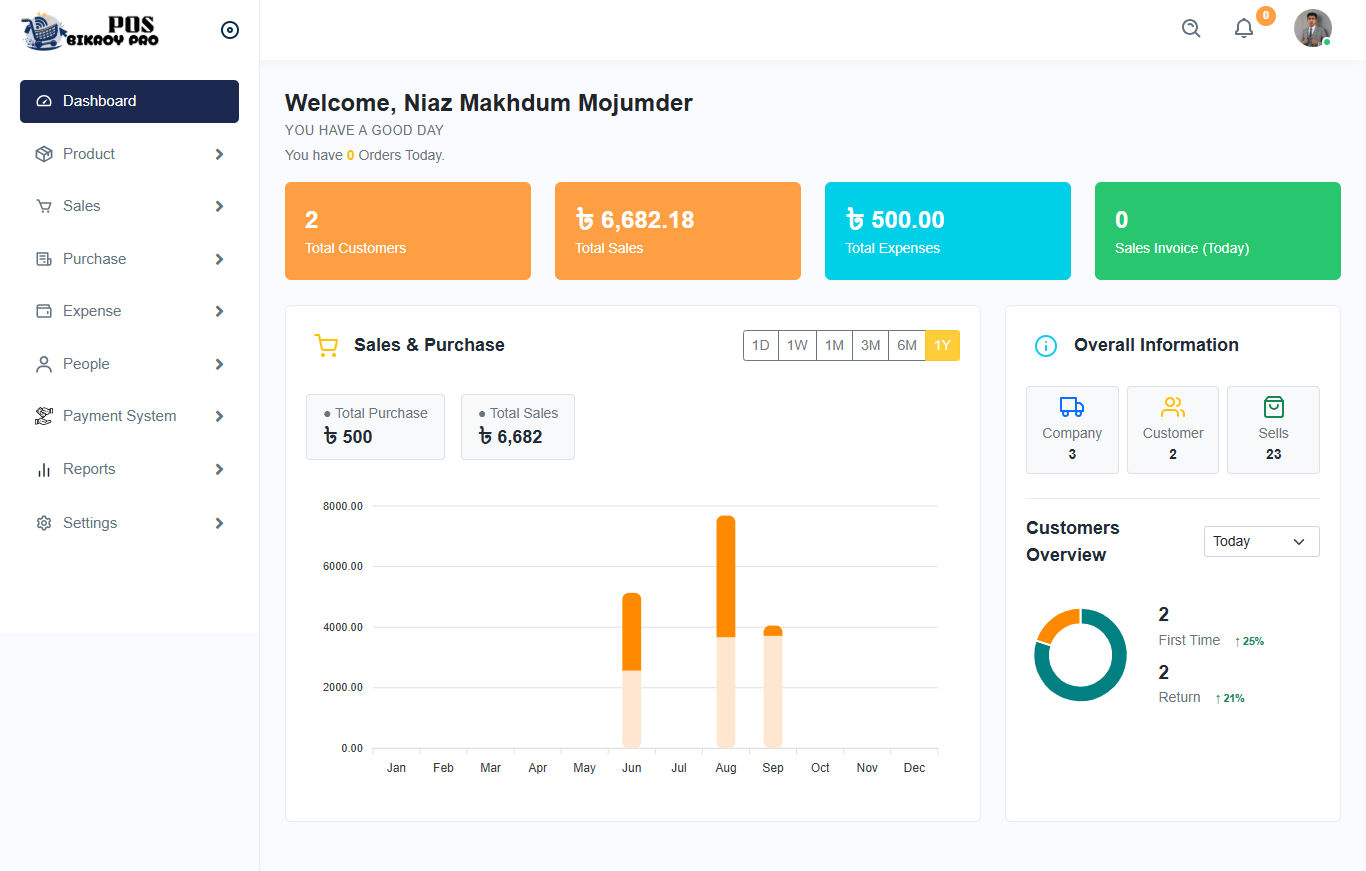Open the Payment System menu item
The image size is (1366, 871).
(129, 416)
